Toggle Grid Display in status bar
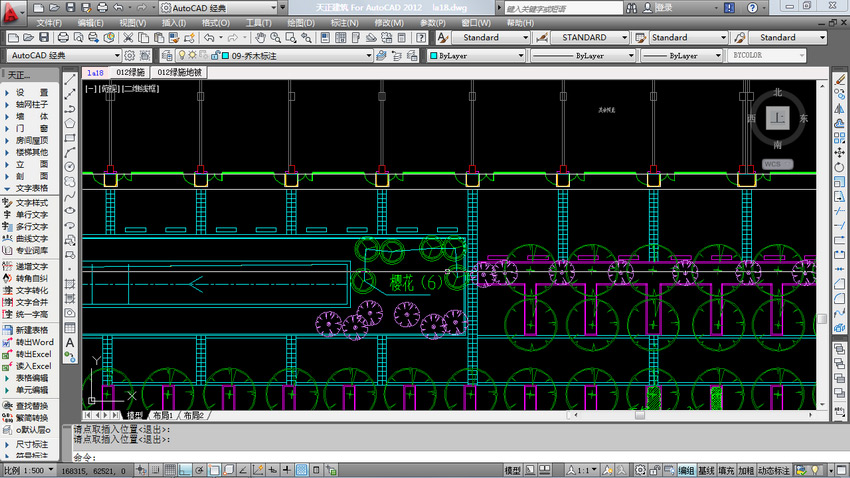Image resolution: width=850 pixels, height=478 pixels. point(170,470)
